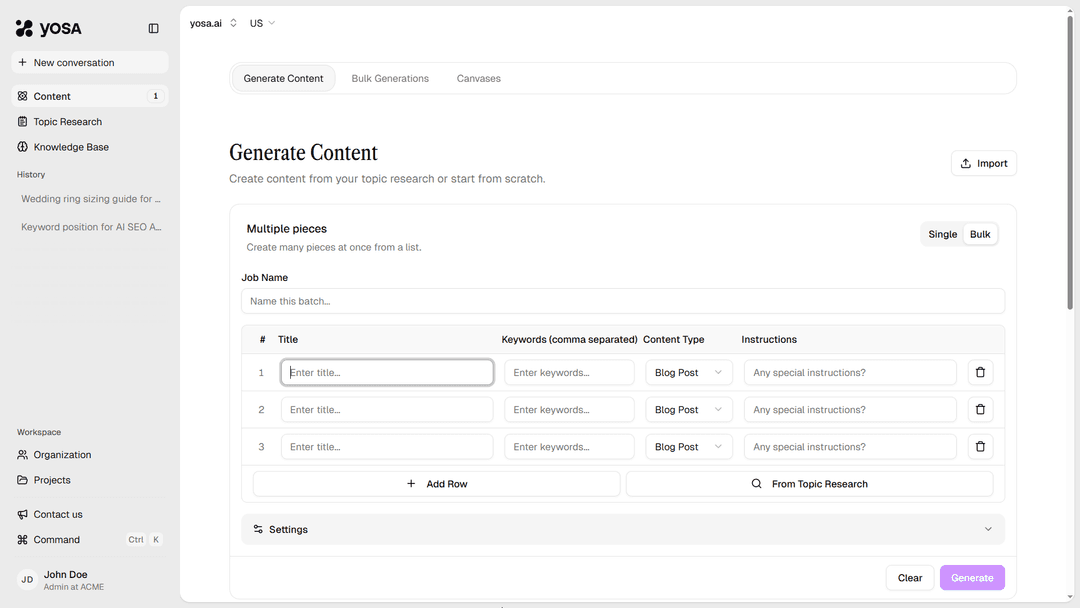Viewport: 1080px width, 608px height.
Task: Open the Knowledge Base section
Action: pyautogui.click(x=68, y=146)
